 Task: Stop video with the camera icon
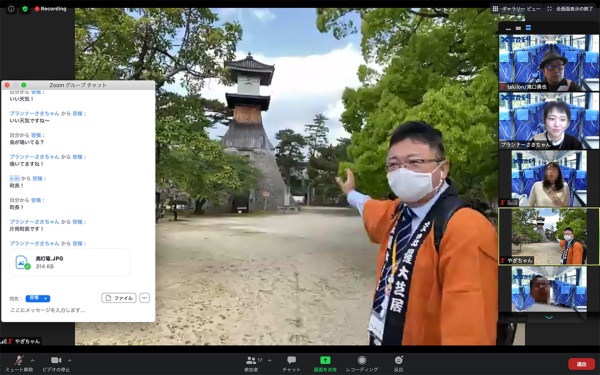pos(56,360)
